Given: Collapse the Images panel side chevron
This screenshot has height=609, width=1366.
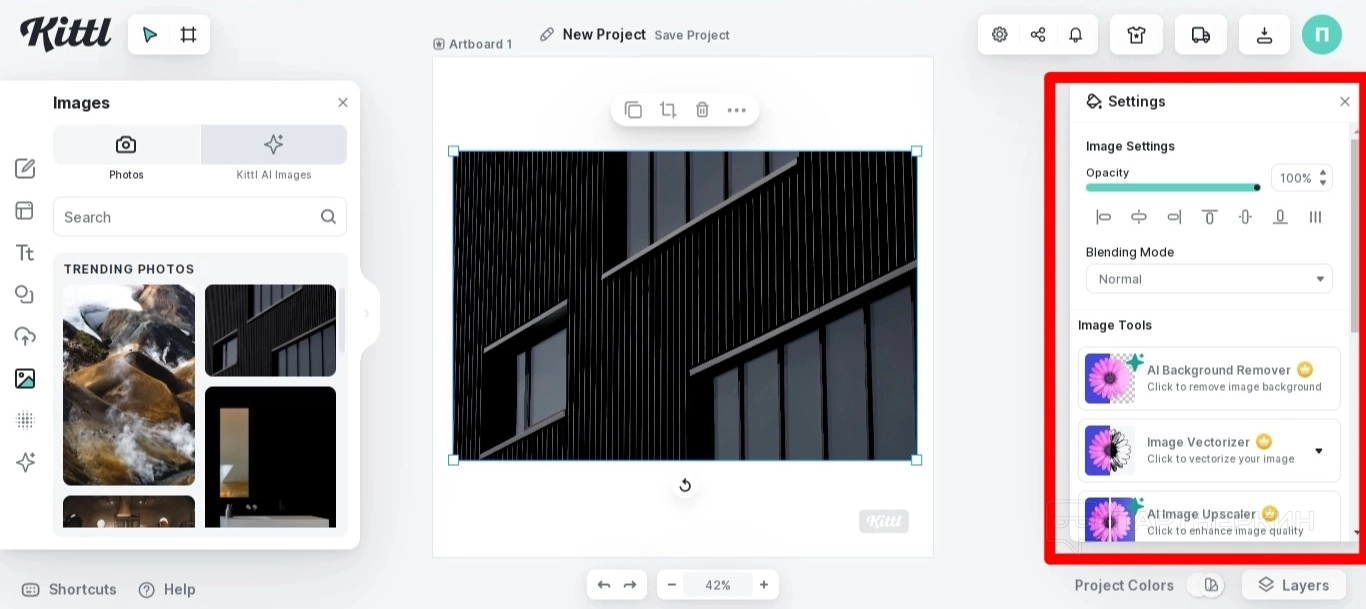Looking at the screenshot, I should click(x=366, y=314).
